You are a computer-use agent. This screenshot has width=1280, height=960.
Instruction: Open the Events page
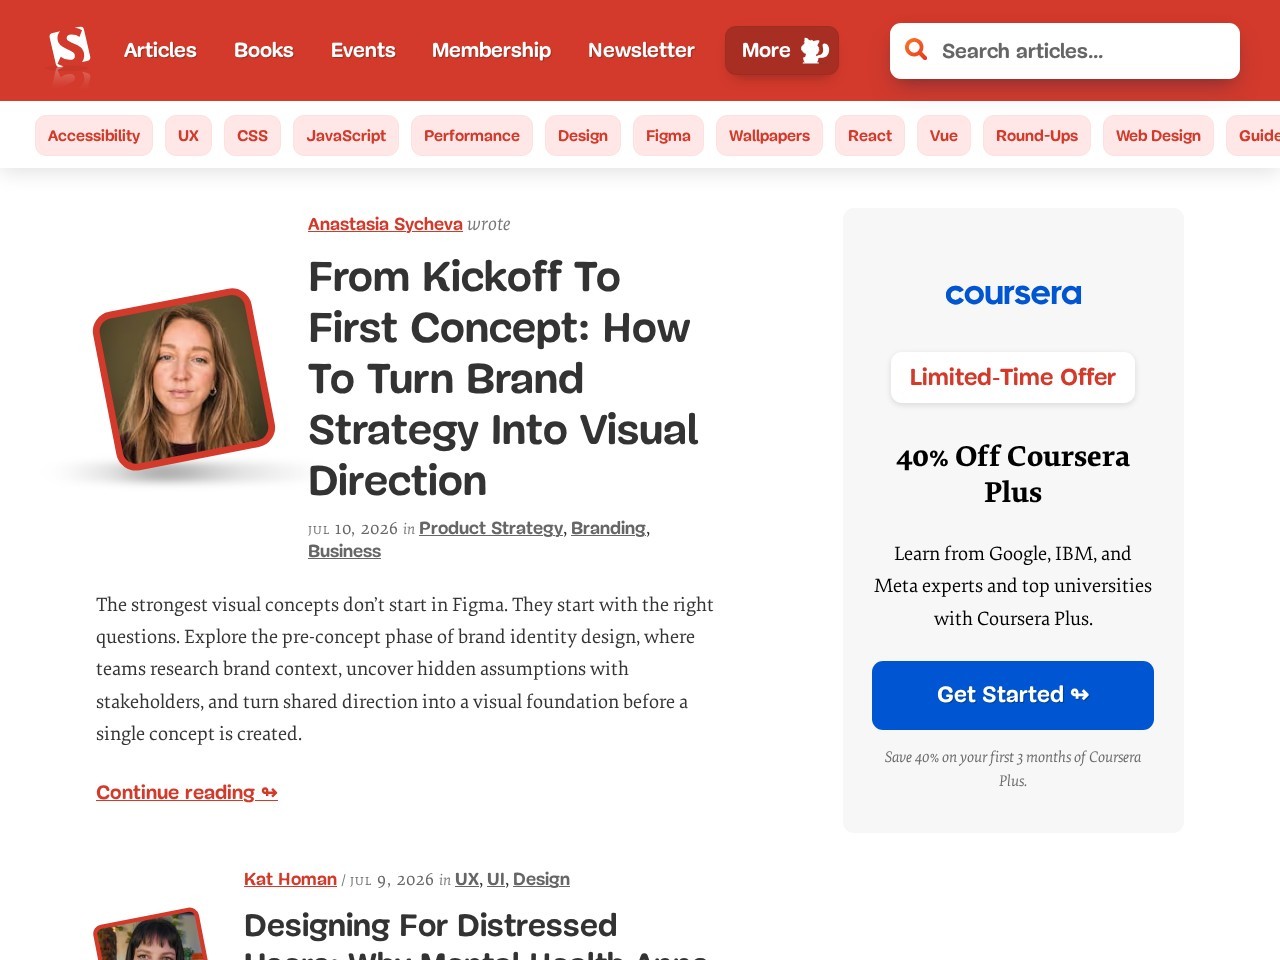[363, 50]
